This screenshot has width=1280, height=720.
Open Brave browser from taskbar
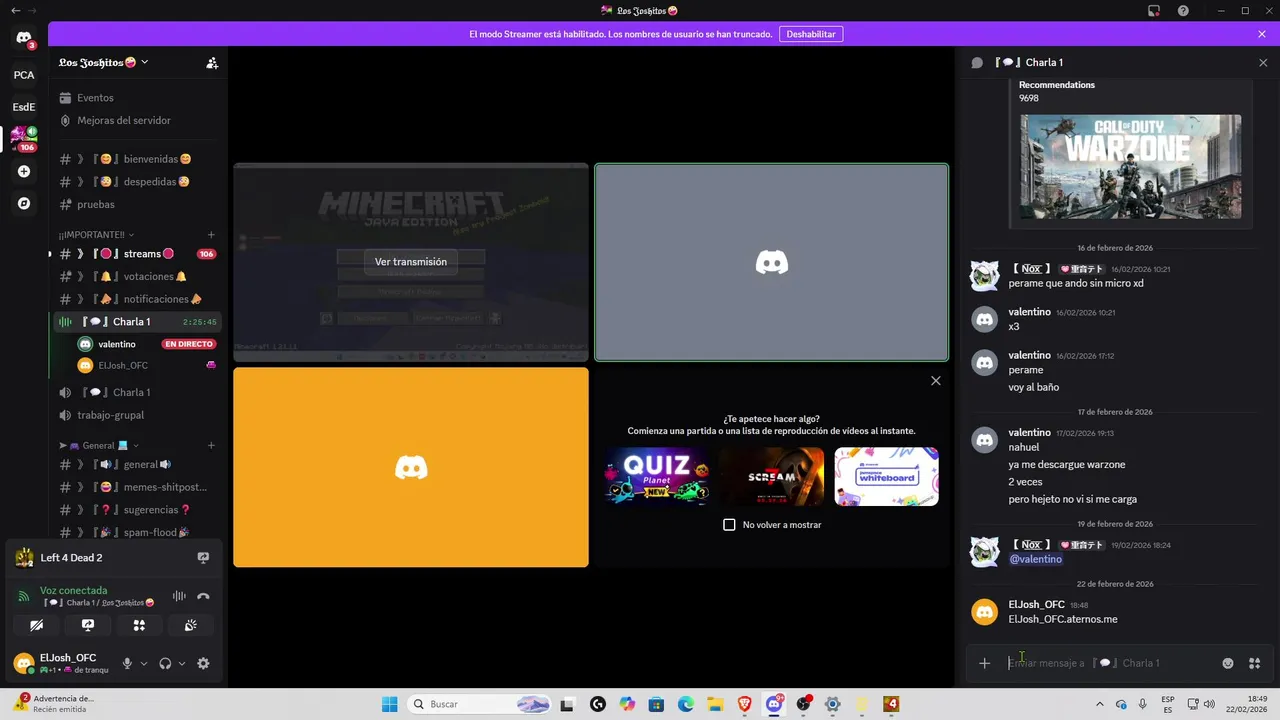coord(744,704)
